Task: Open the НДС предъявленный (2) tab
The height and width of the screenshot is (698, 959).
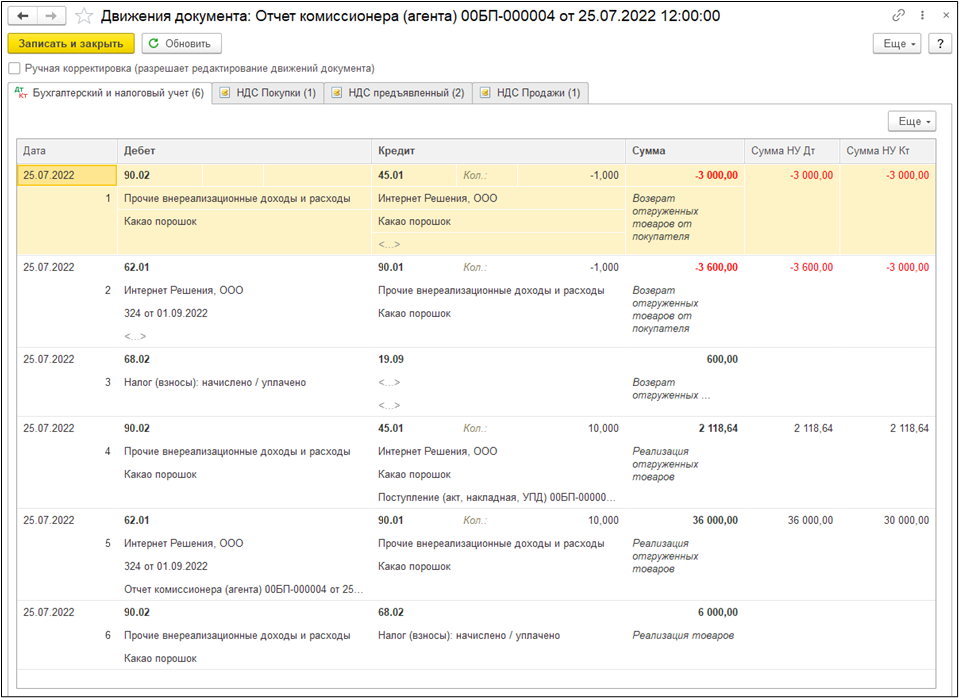Action: 396,93
